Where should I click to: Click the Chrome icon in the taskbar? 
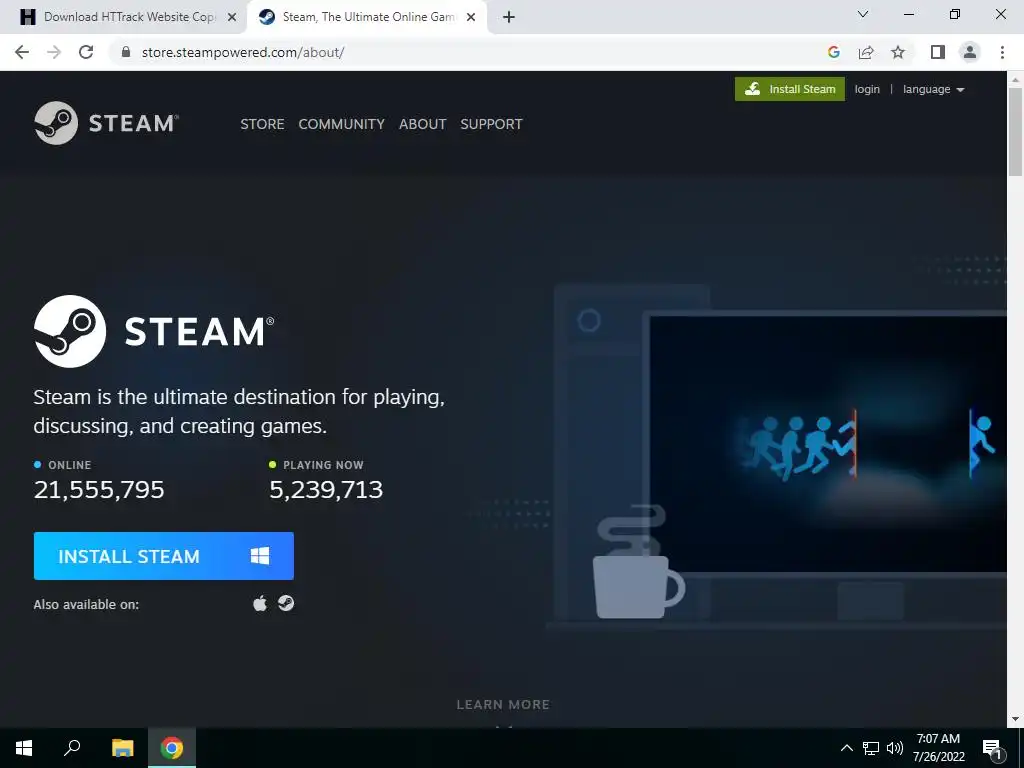point(172,748)
